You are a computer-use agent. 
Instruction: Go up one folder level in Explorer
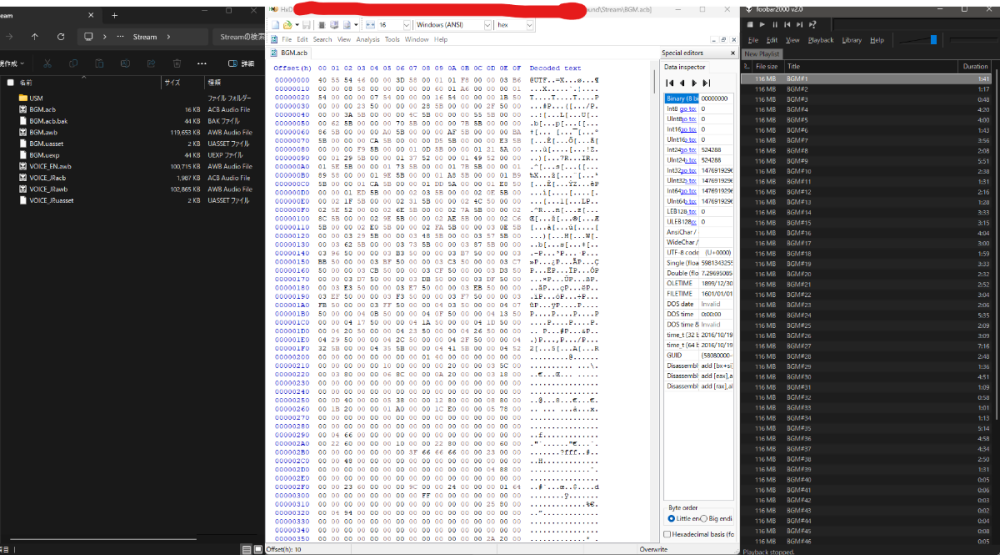[x=35, y=37]
